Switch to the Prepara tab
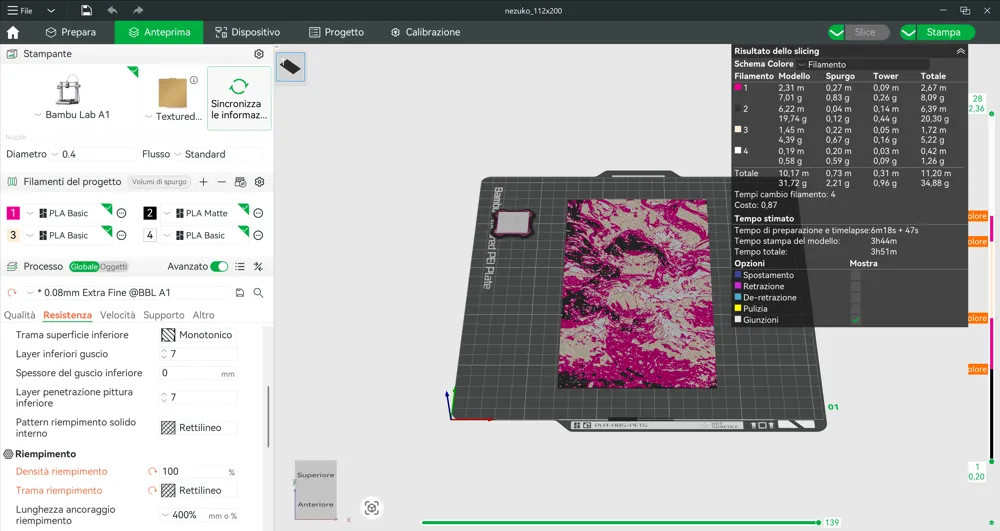 click(71, 33)
